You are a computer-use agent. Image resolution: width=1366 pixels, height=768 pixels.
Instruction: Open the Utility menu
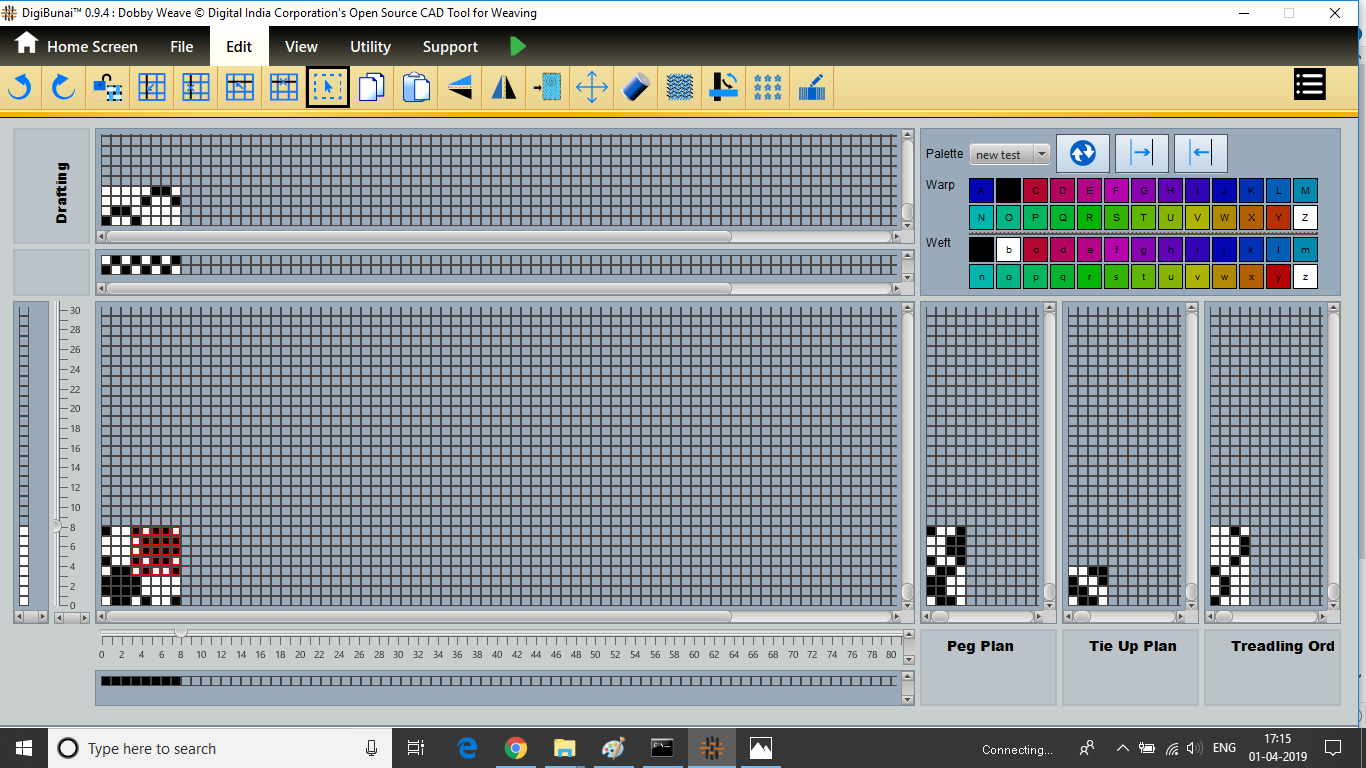370,47
